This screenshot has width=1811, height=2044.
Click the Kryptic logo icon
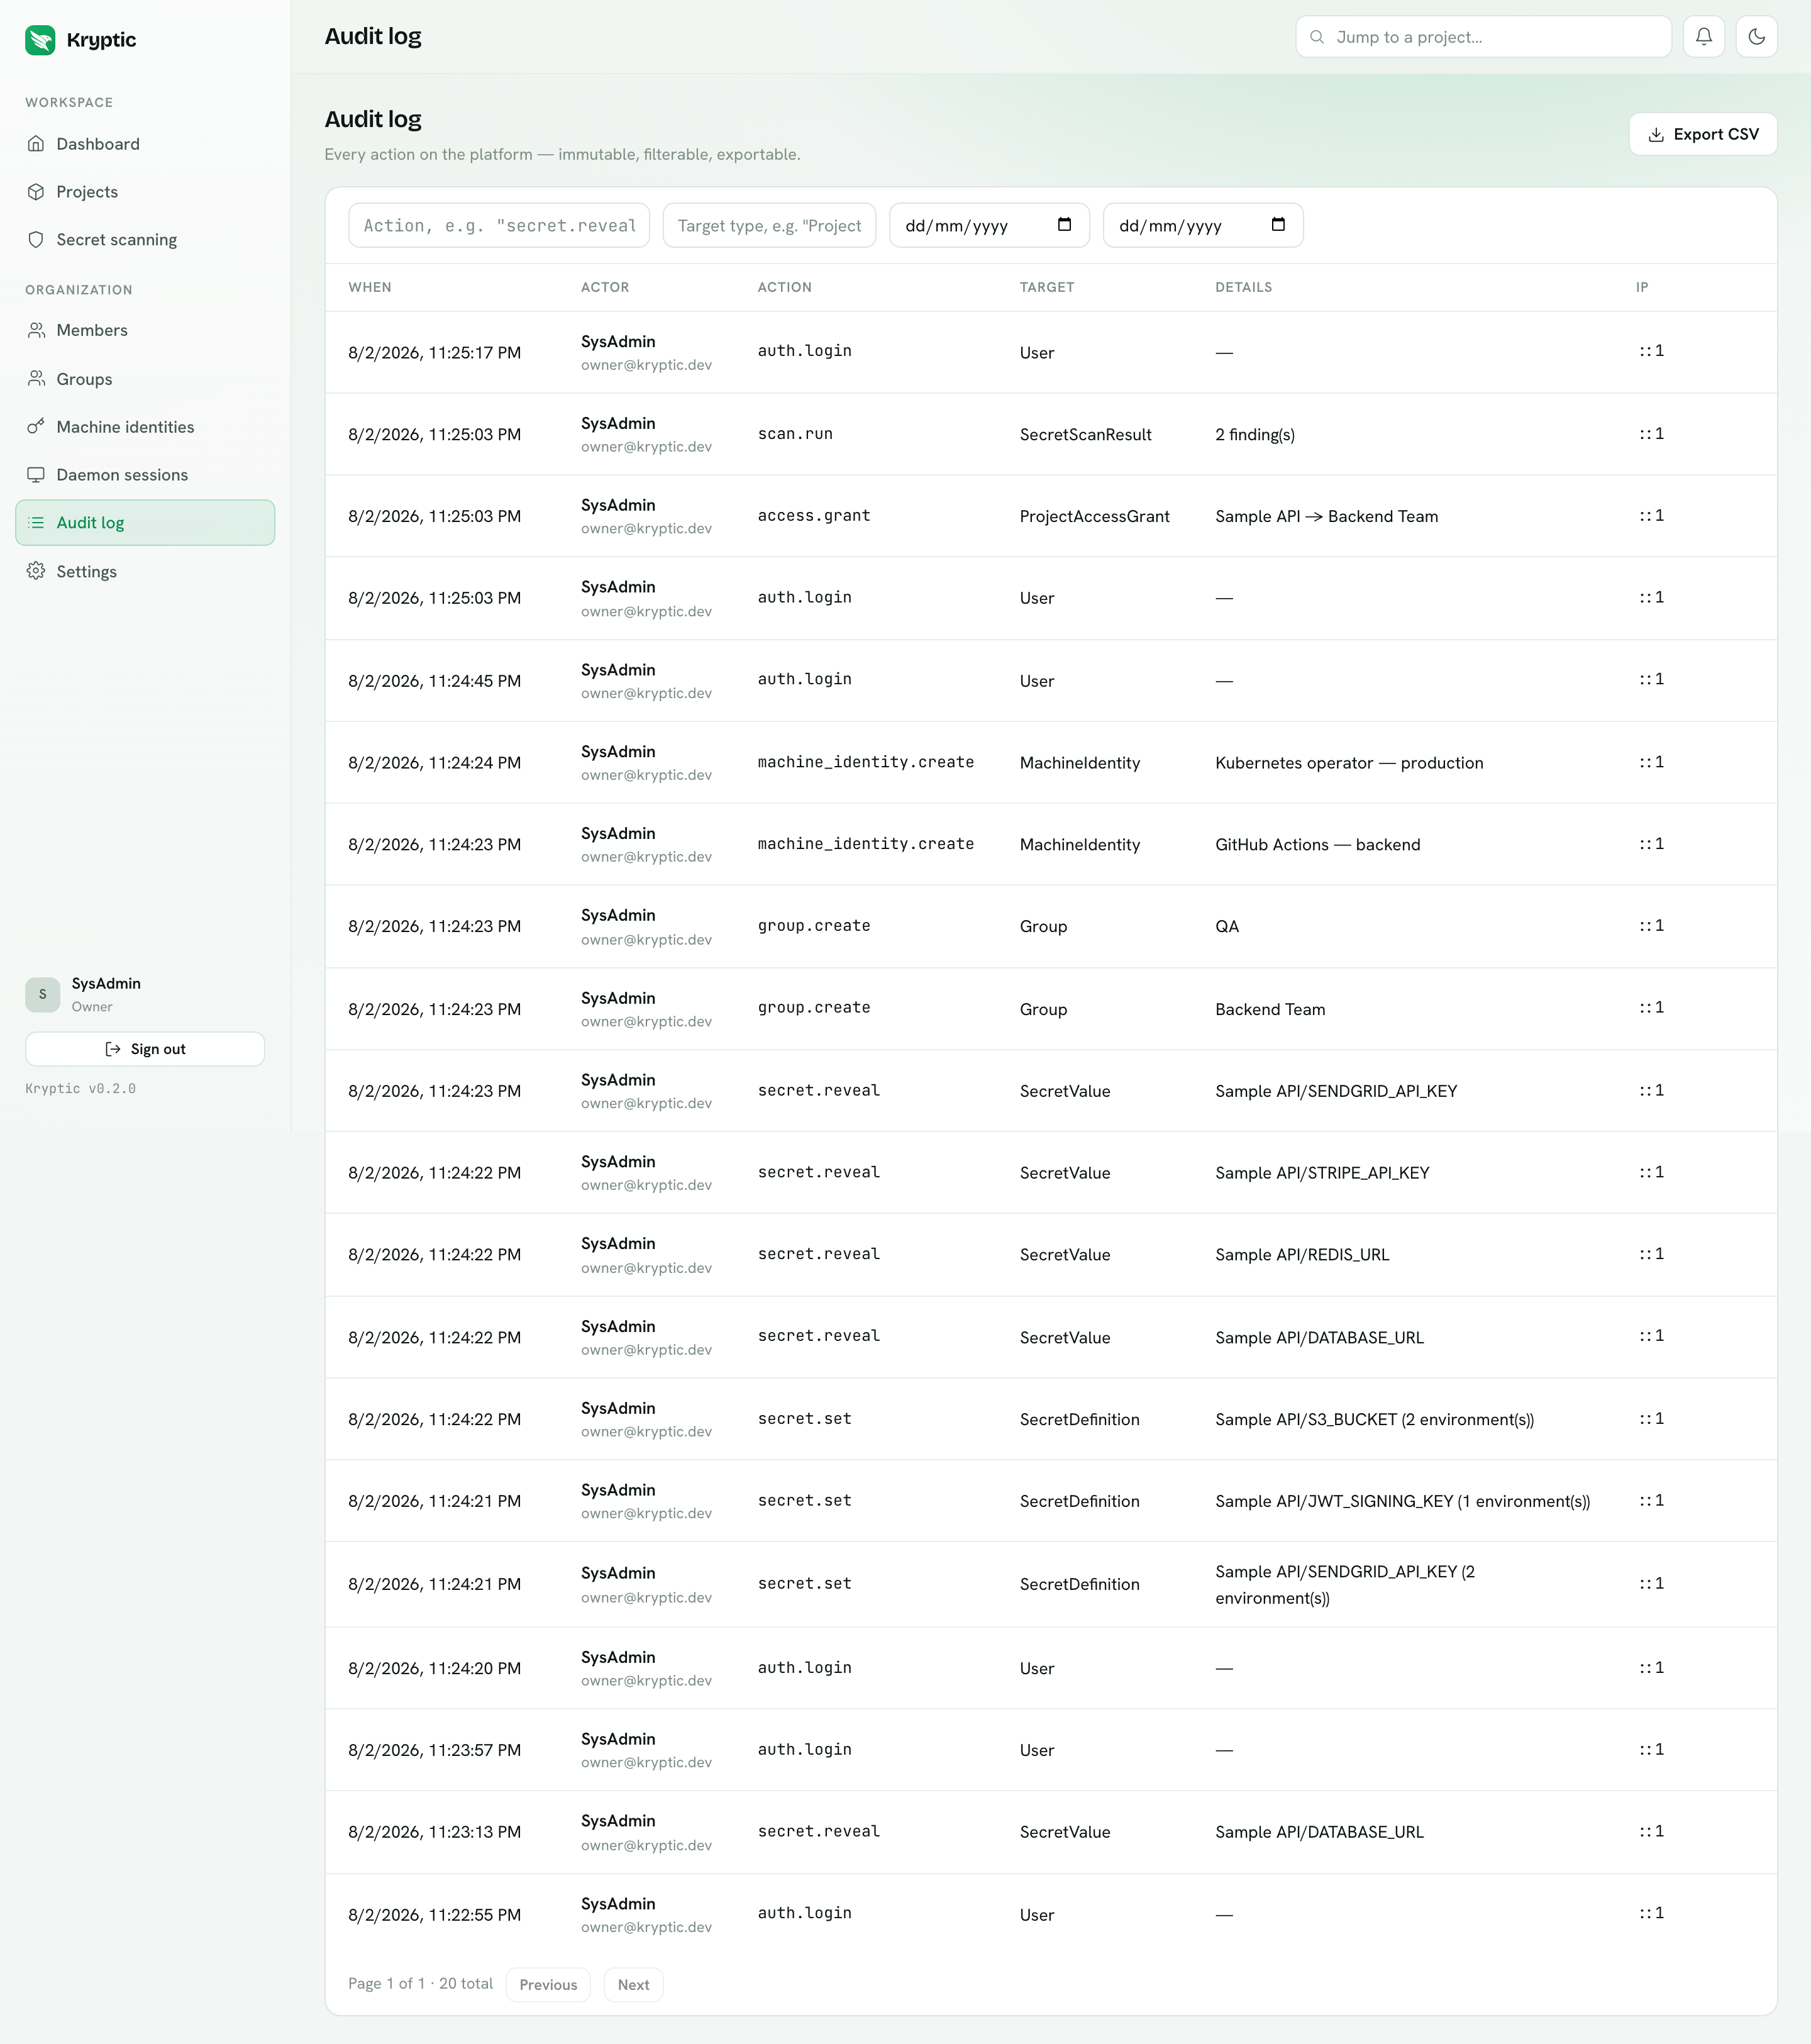(40, 40)
